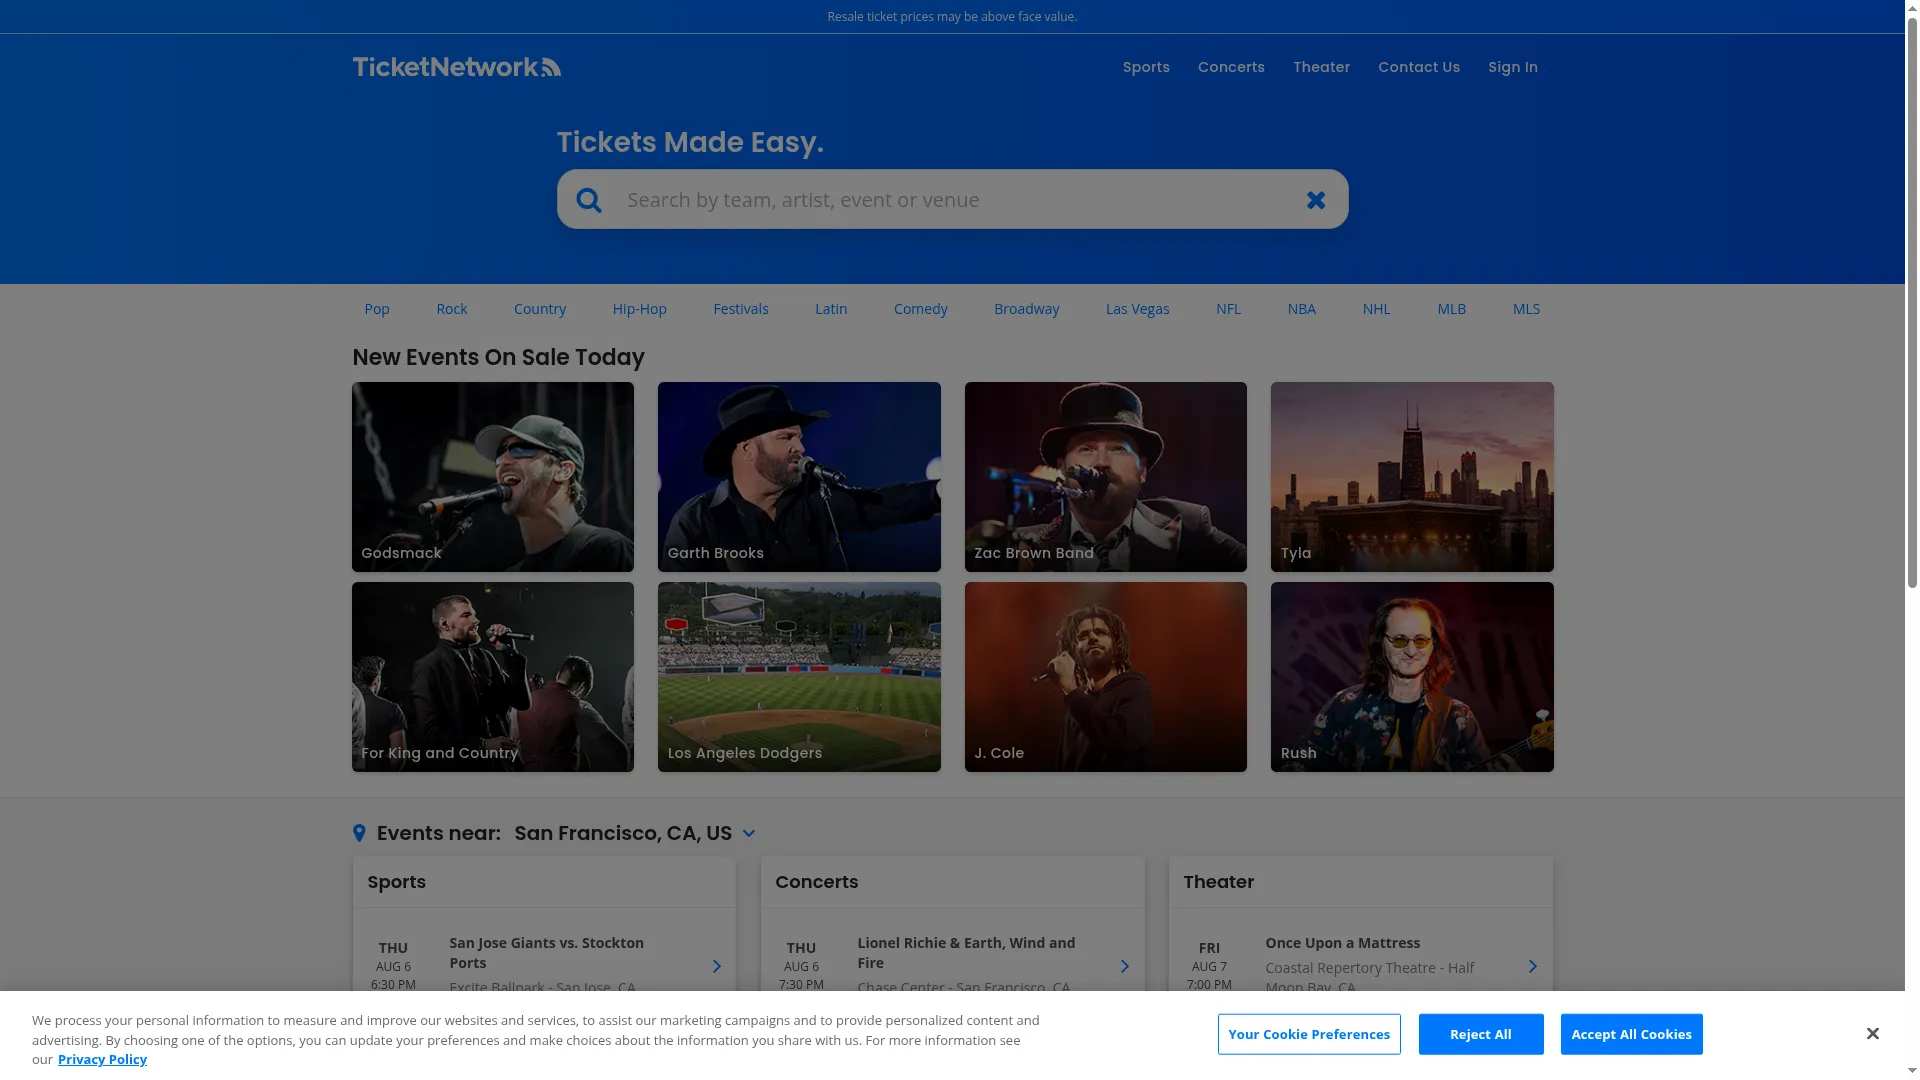Select Country category
Image resolution: width=1920 pixels, height=1080 pixels.
point(539,309)
